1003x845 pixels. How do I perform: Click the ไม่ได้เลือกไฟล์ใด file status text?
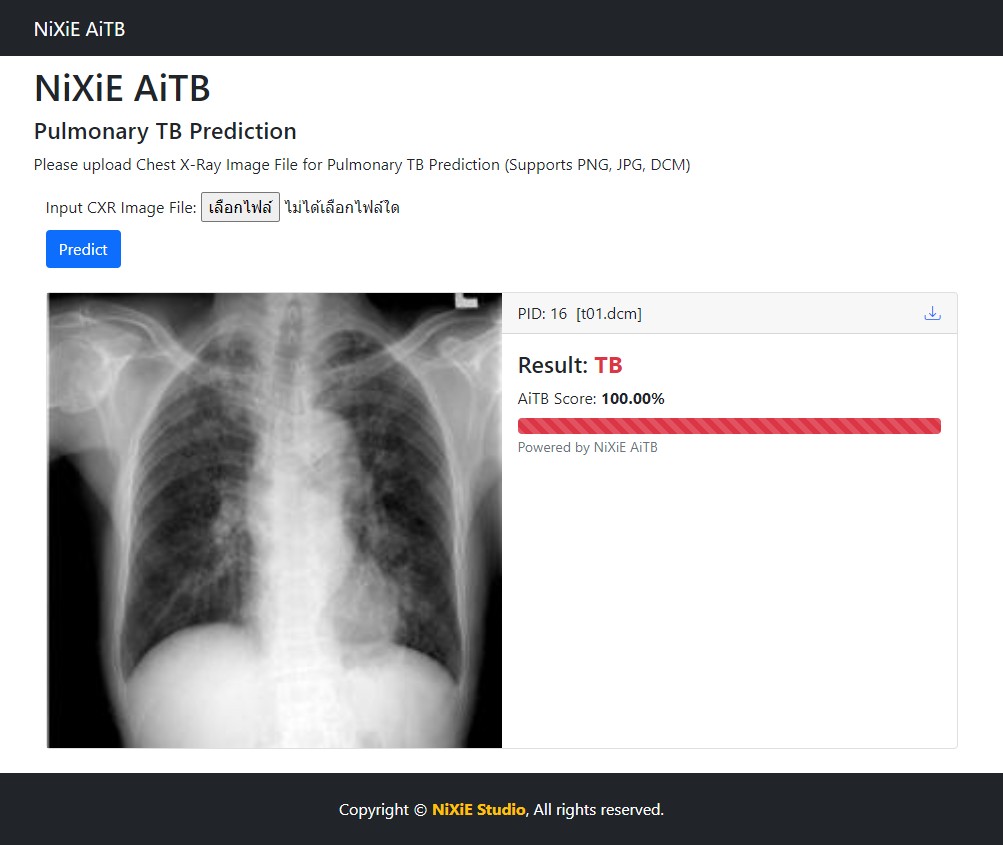(342, 208)
